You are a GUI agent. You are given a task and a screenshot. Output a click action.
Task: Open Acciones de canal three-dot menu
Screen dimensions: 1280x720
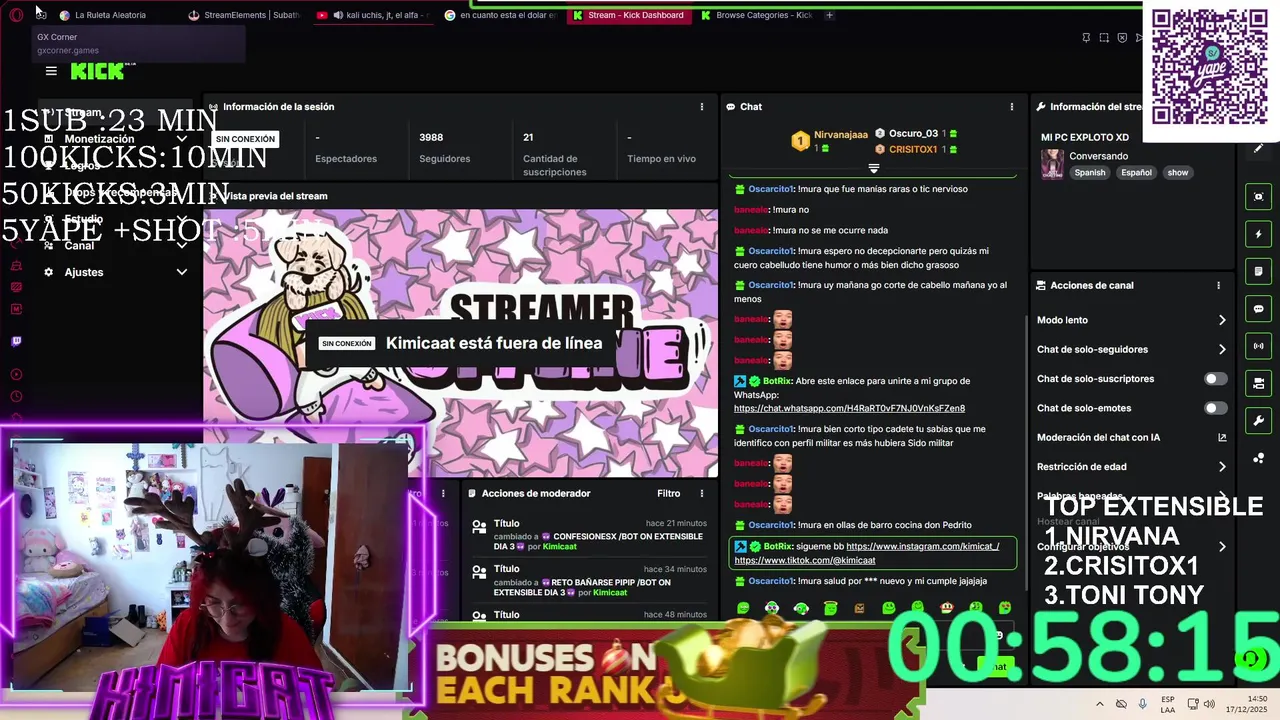pos(1218,285)
